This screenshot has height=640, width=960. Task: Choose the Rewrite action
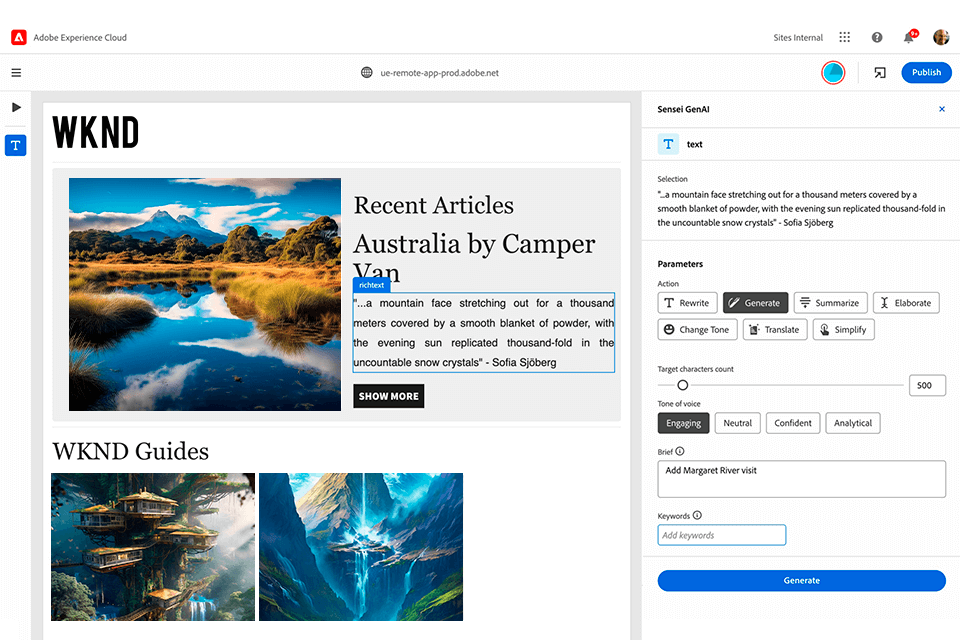687,303
